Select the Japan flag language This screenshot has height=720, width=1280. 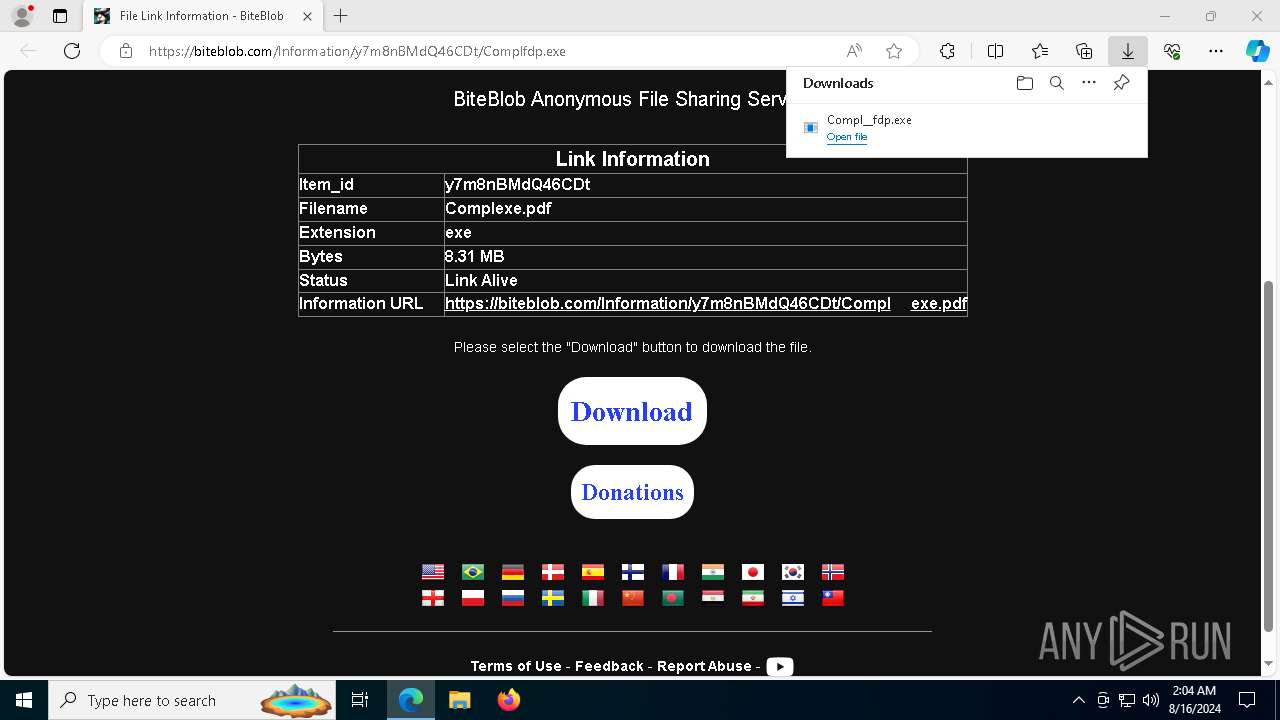(753, 572)
